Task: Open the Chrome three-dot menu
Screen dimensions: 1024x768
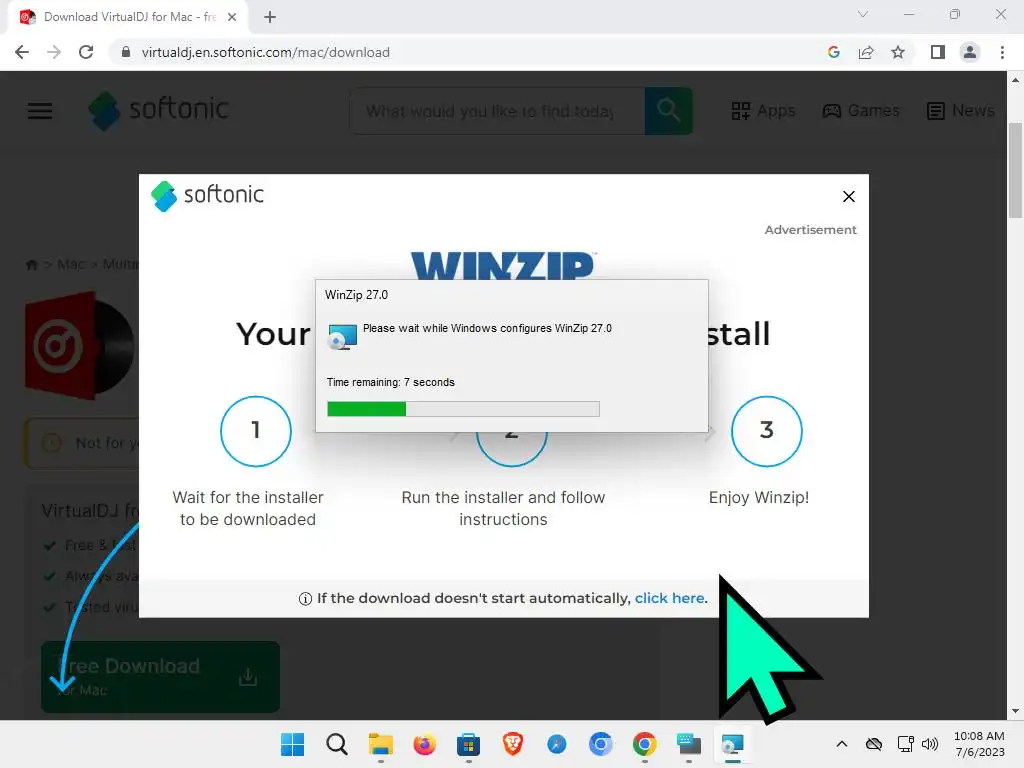Action: coord(1002,52)
